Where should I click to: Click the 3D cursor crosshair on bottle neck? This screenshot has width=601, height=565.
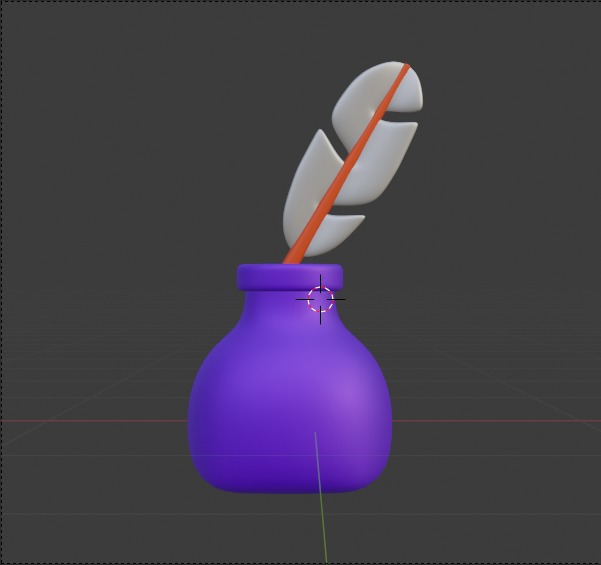point(320,299)
